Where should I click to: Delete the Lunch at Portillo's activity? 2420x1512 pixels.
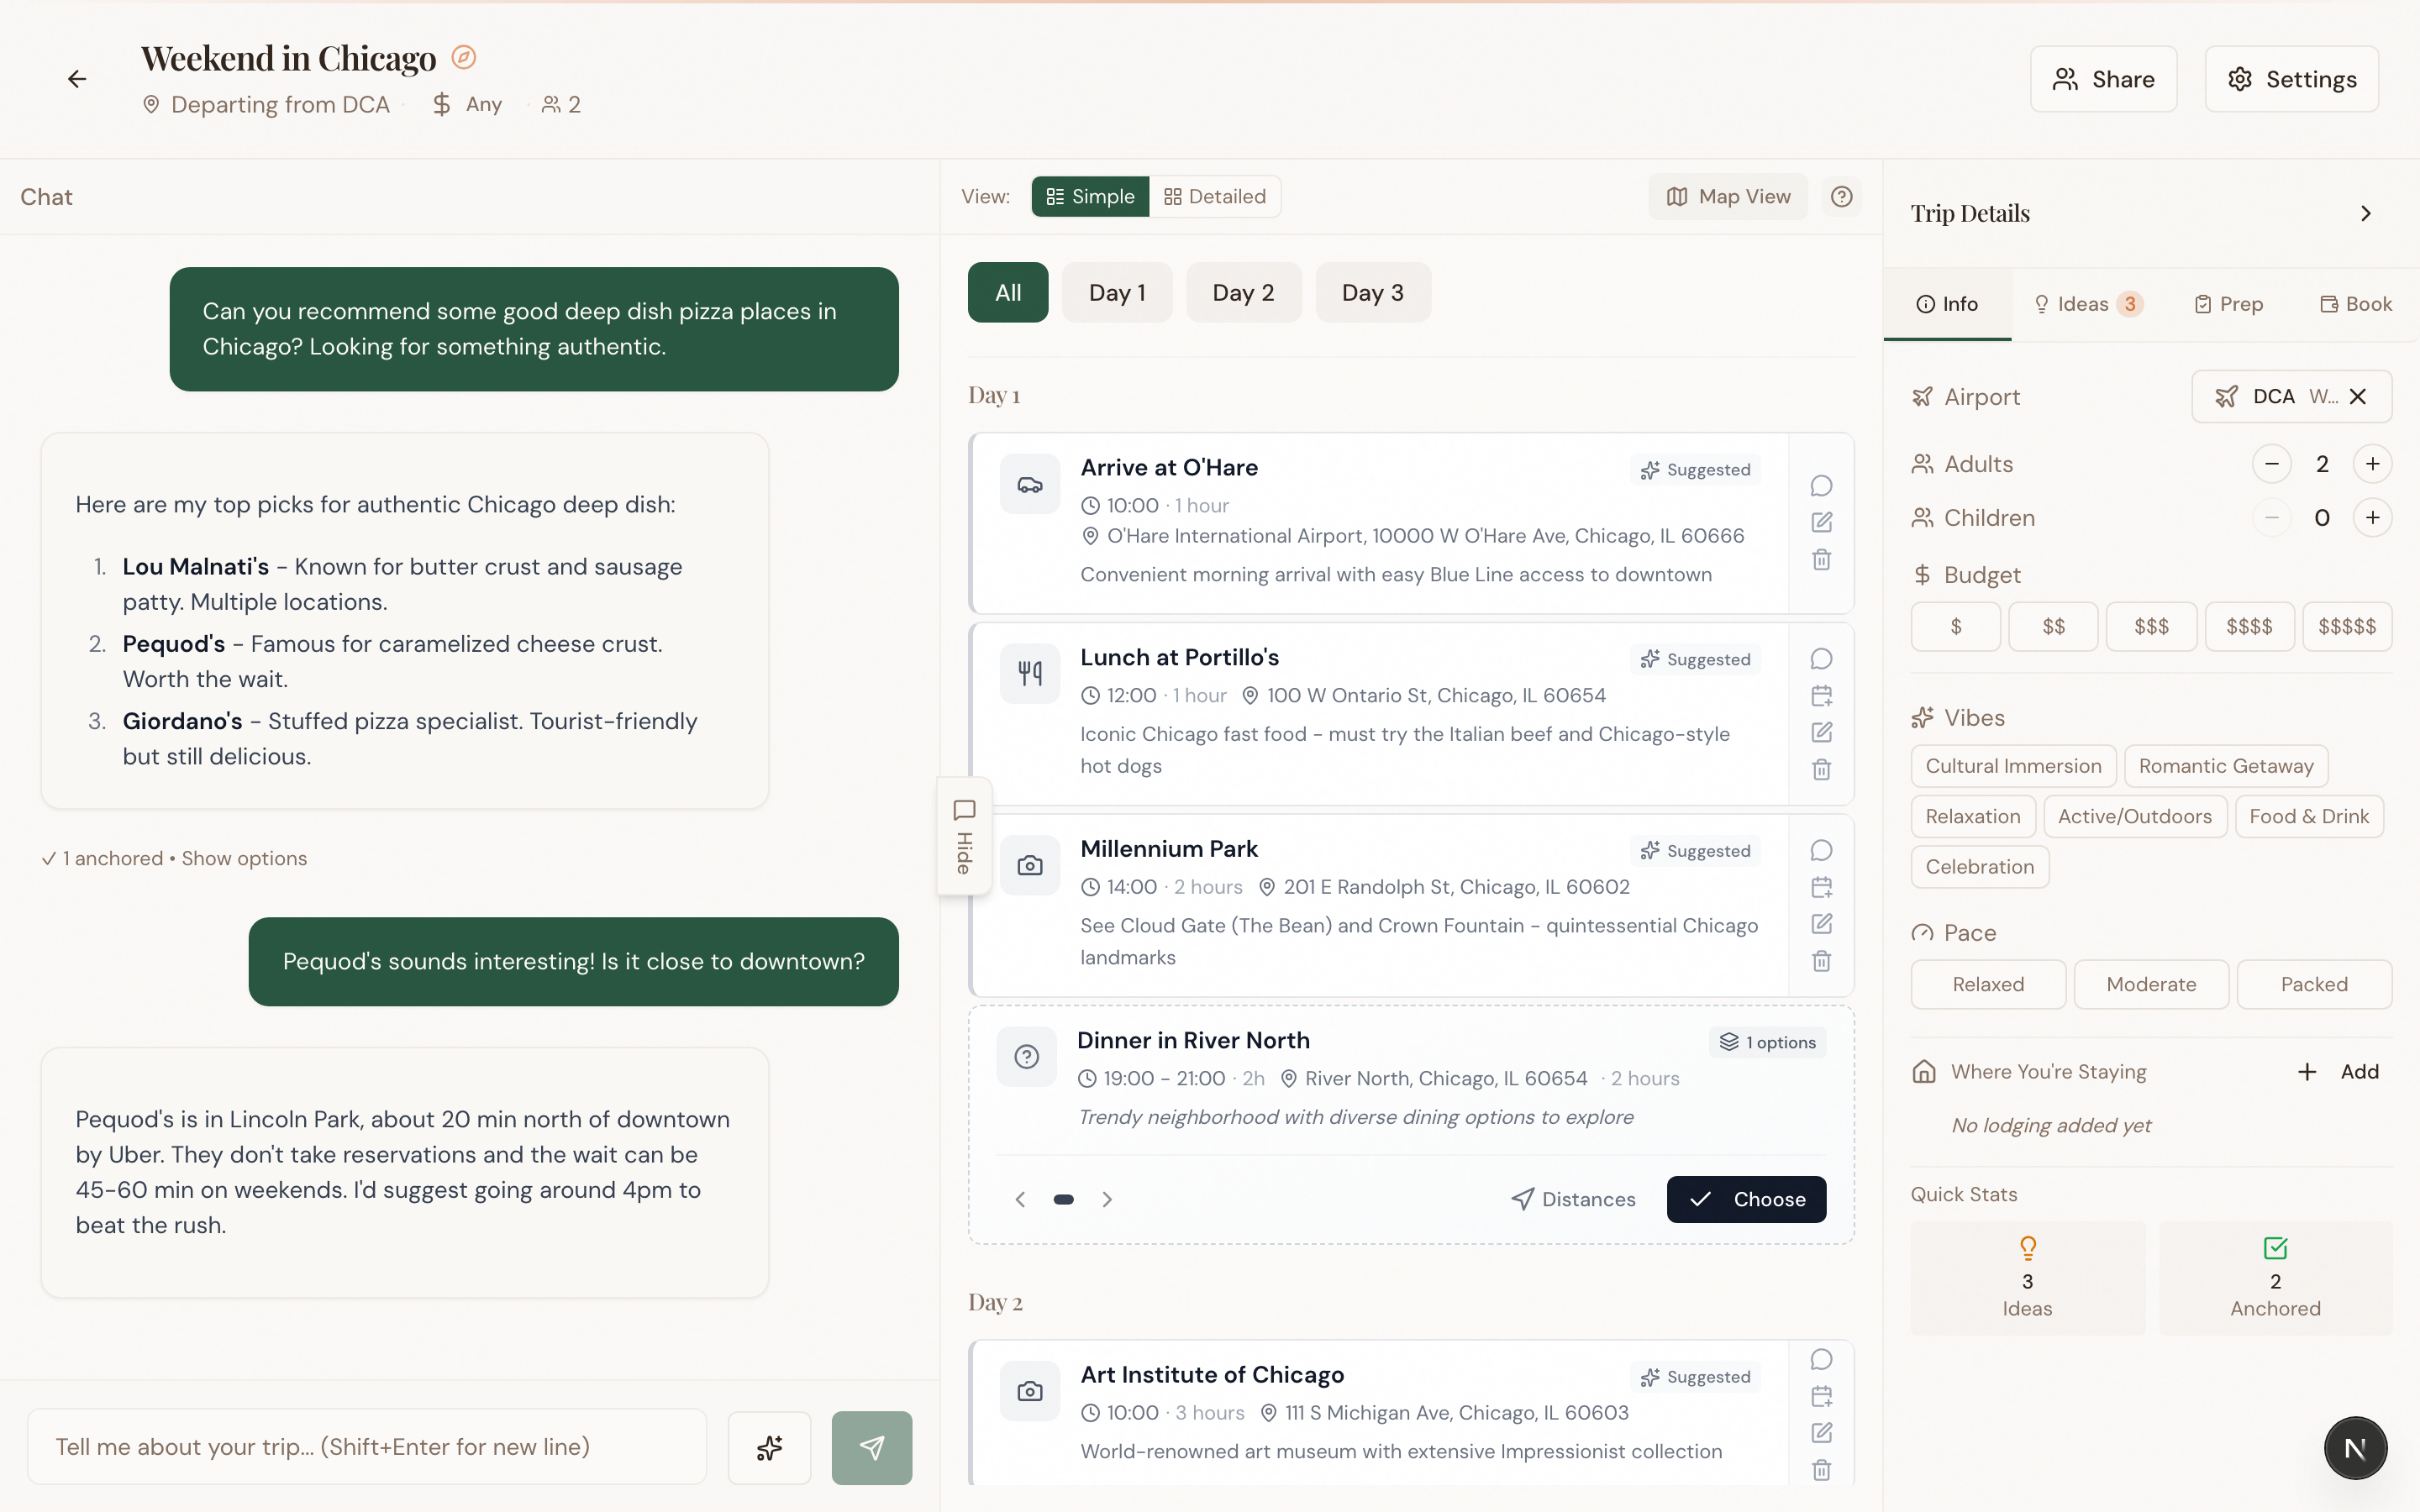coord(1820,769)
